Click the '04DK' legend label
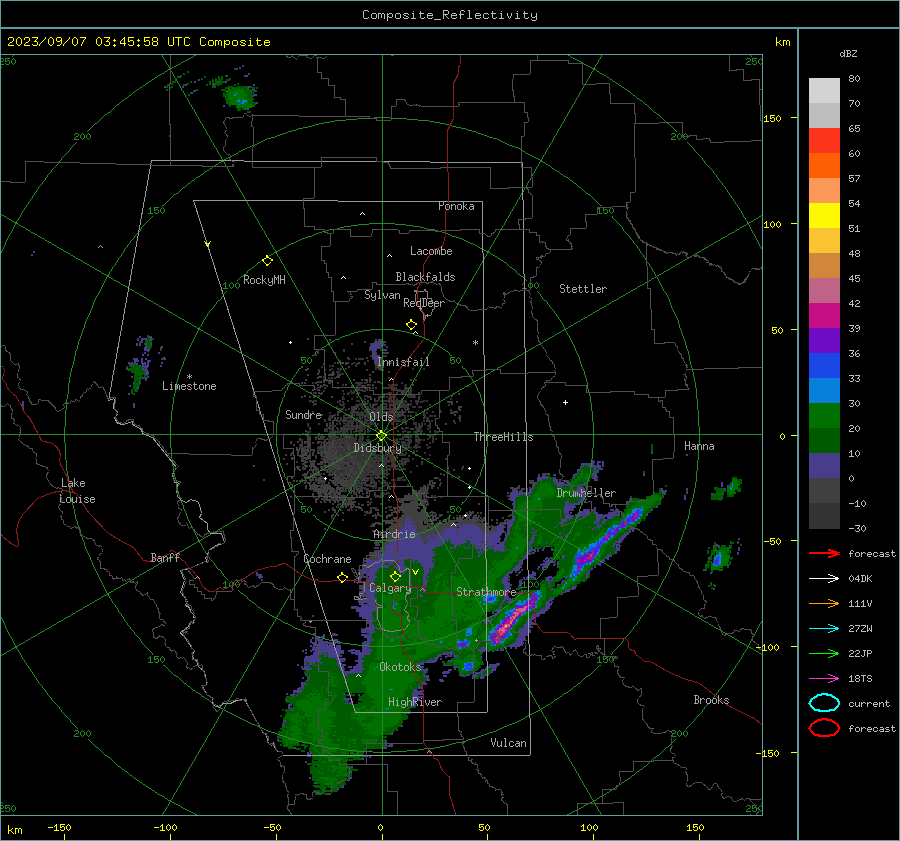This screenshot has width=900, height=841. (860, 579)
